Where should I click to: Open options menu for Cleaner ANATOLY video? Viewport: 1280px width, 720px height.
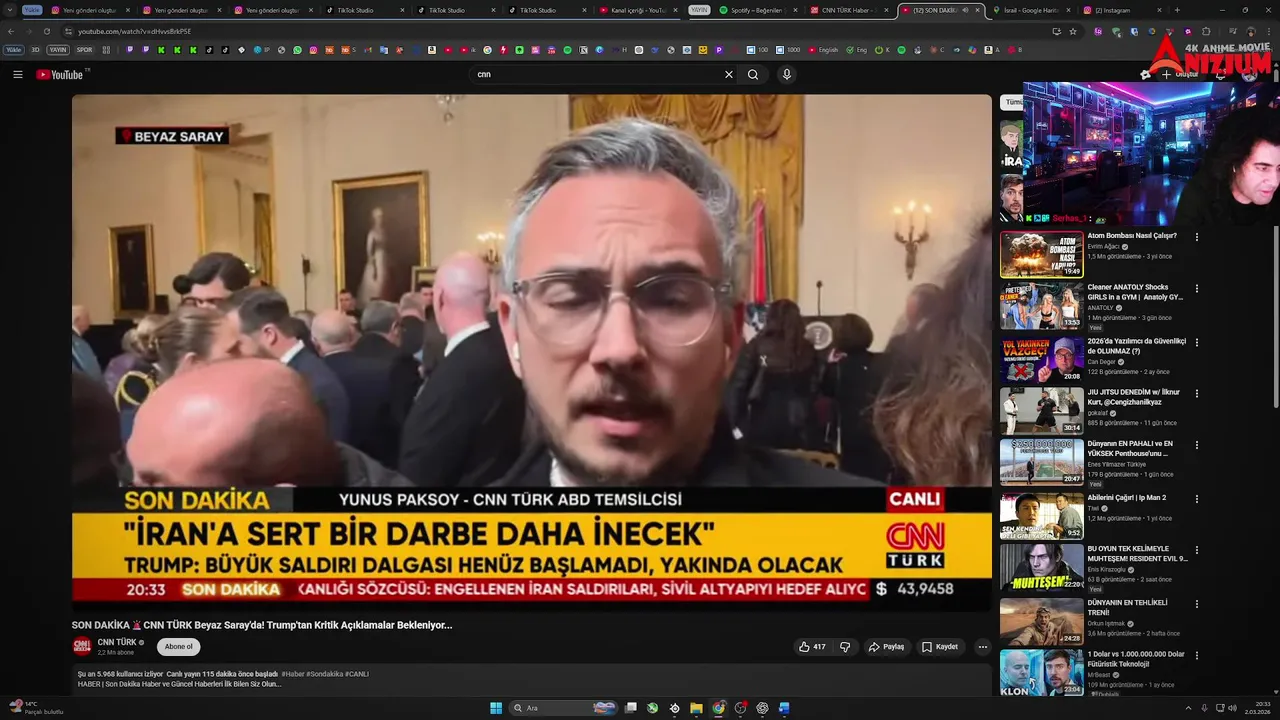tap(1196, 289)
